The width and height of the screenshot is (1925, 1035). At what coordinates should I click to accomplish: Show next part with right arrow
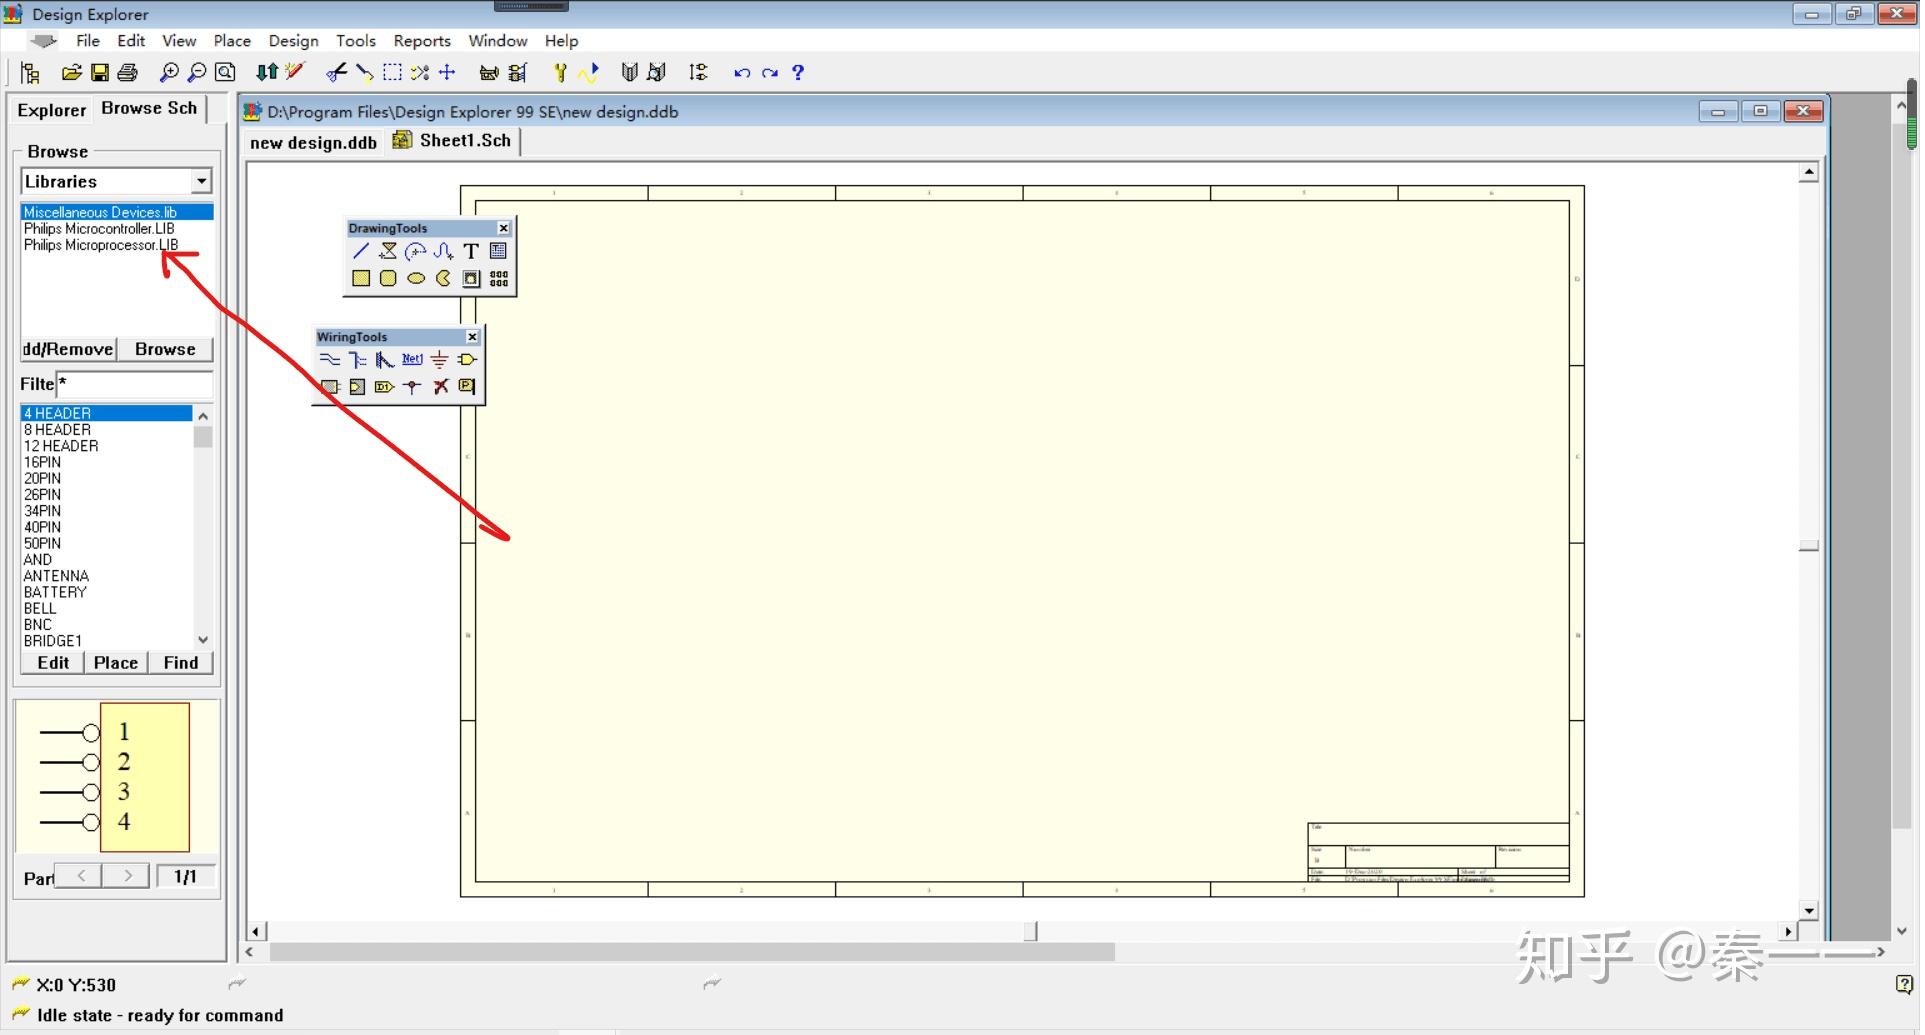[x=127, y=876]
